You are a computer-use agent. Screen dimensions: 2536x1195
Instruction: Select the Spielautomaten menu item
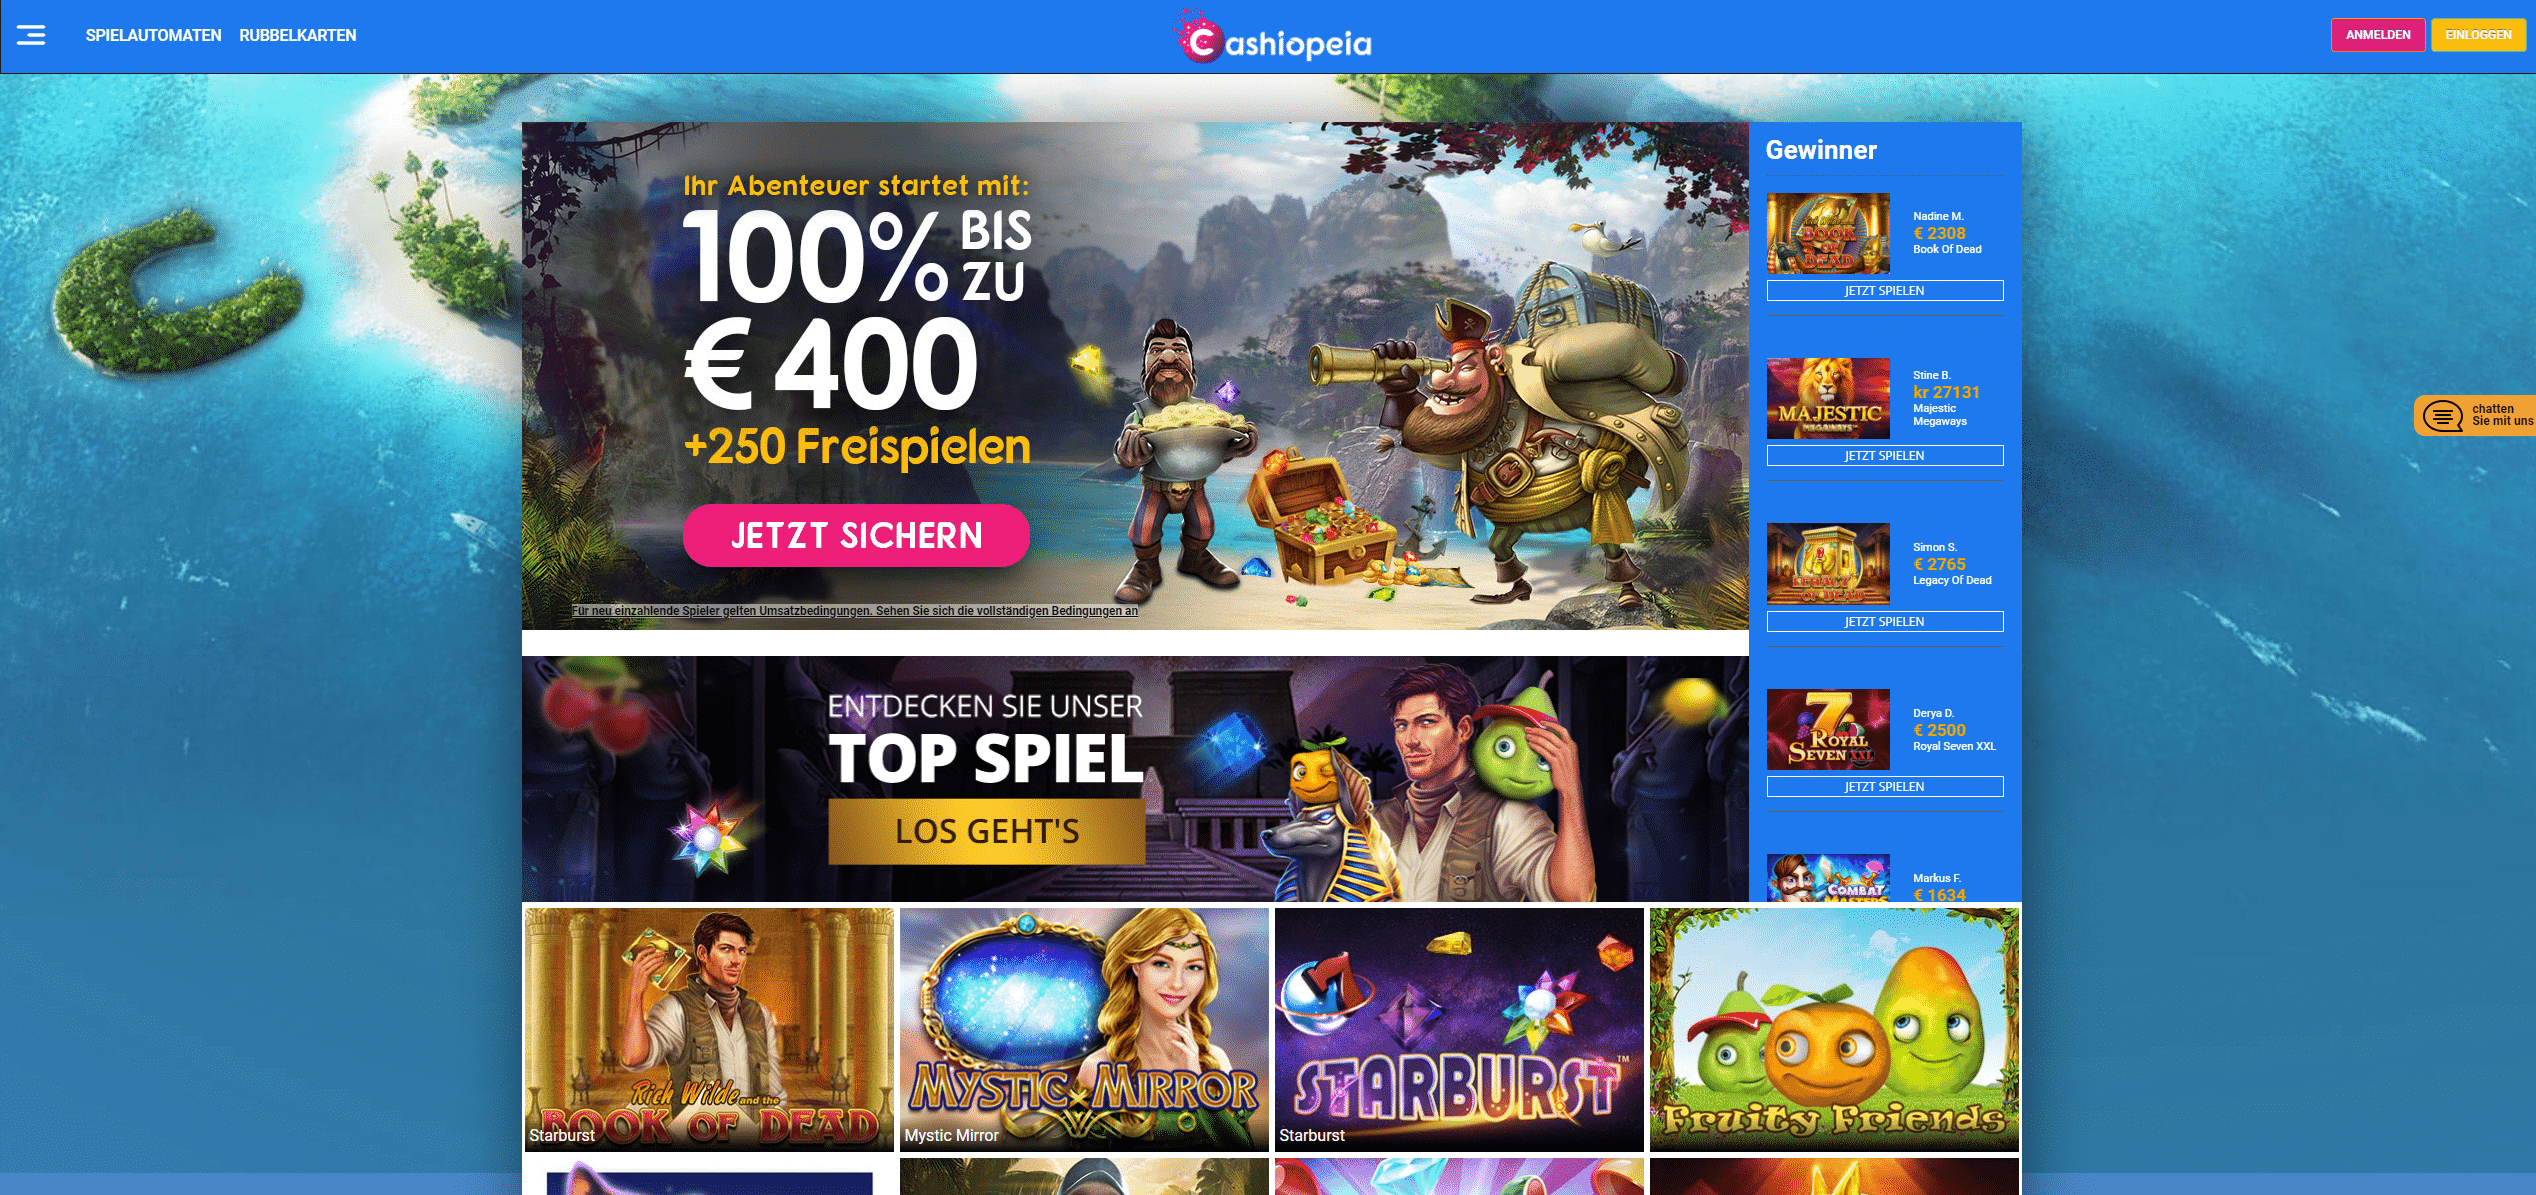tap(153, 35)
